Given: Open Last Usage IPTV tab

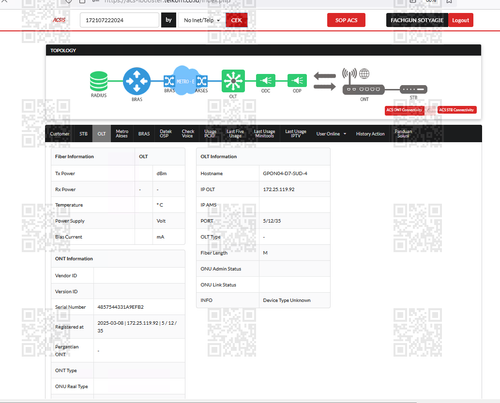Looking at the screenshot, I should coord(295,134).
